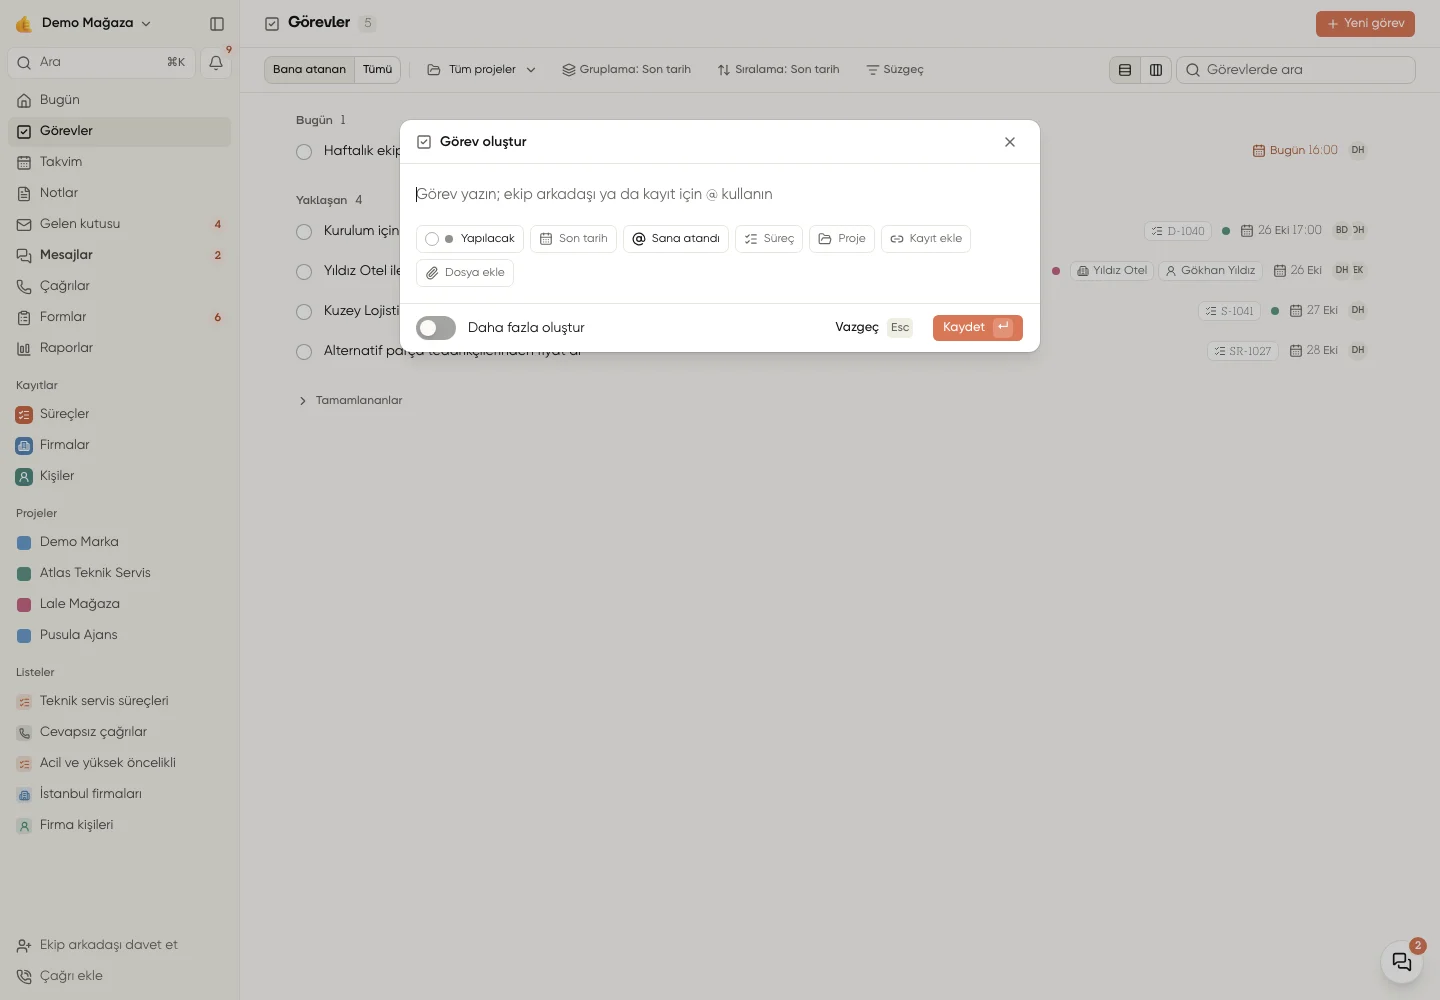Open the chat bubble widget icon
Image resolution: width=1440 pixels, height=1000 pixels.
pyautogui.click(x=1402, y=962)
